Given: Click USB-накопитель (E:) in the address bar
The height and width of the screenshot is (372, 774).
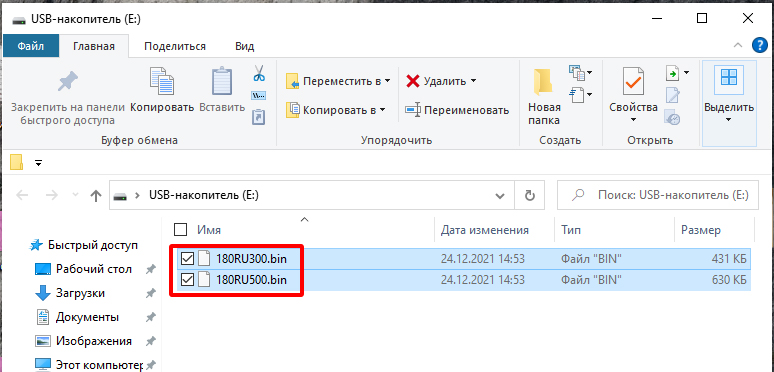Looking at the screenshot, I should (x=204, y=195).
